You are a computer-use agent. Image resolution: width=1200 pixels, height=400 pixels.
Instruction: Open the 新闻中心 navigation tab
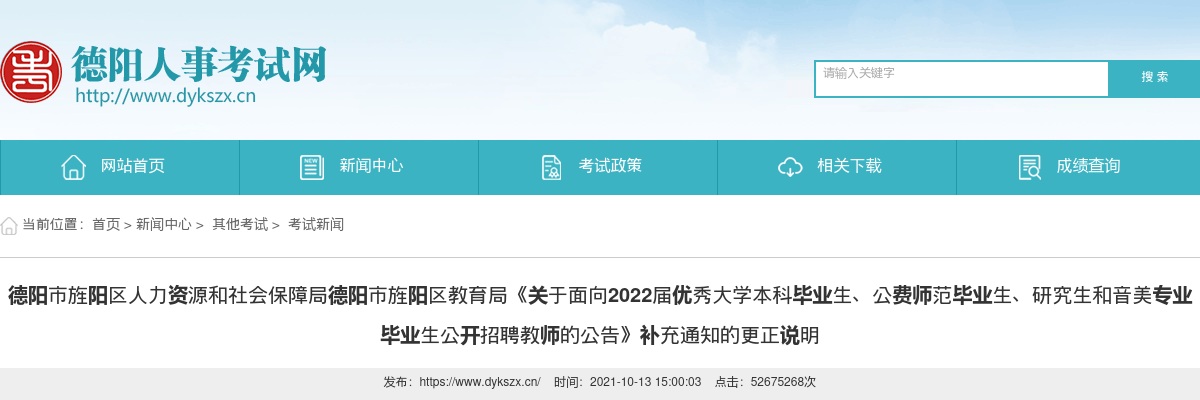[359, 167]
